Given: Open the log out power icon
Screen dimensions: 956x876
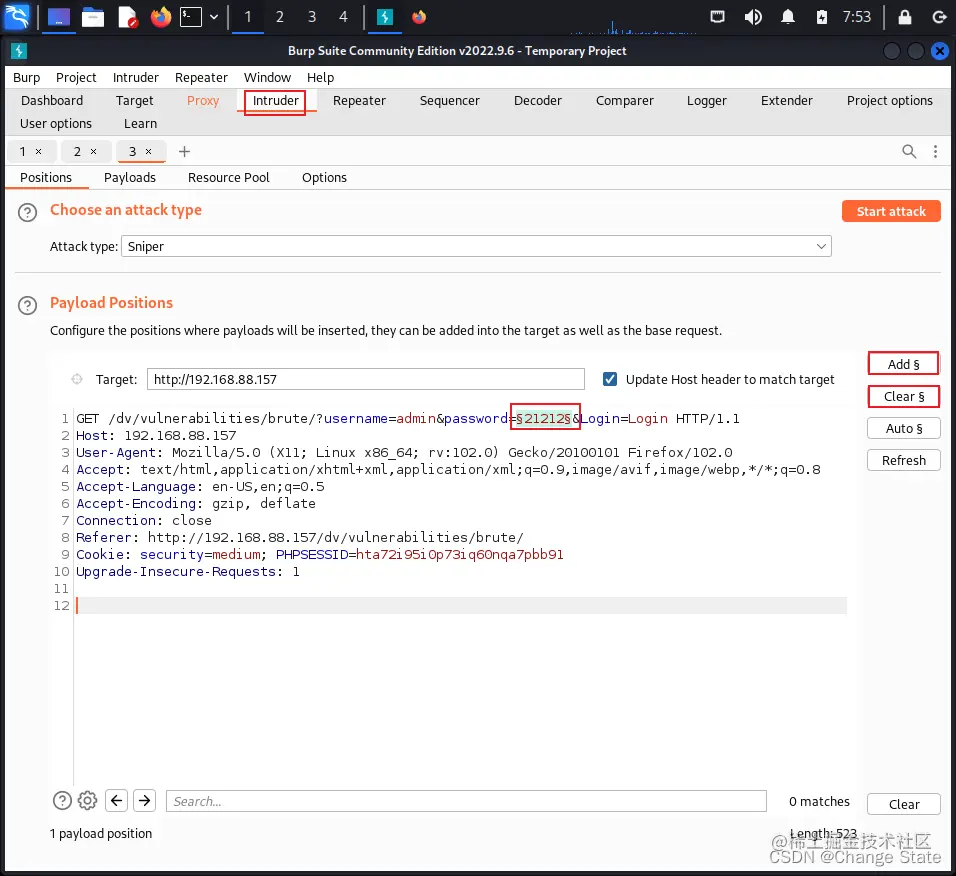Looking at the screenshot, I should (x=939, y=17).
